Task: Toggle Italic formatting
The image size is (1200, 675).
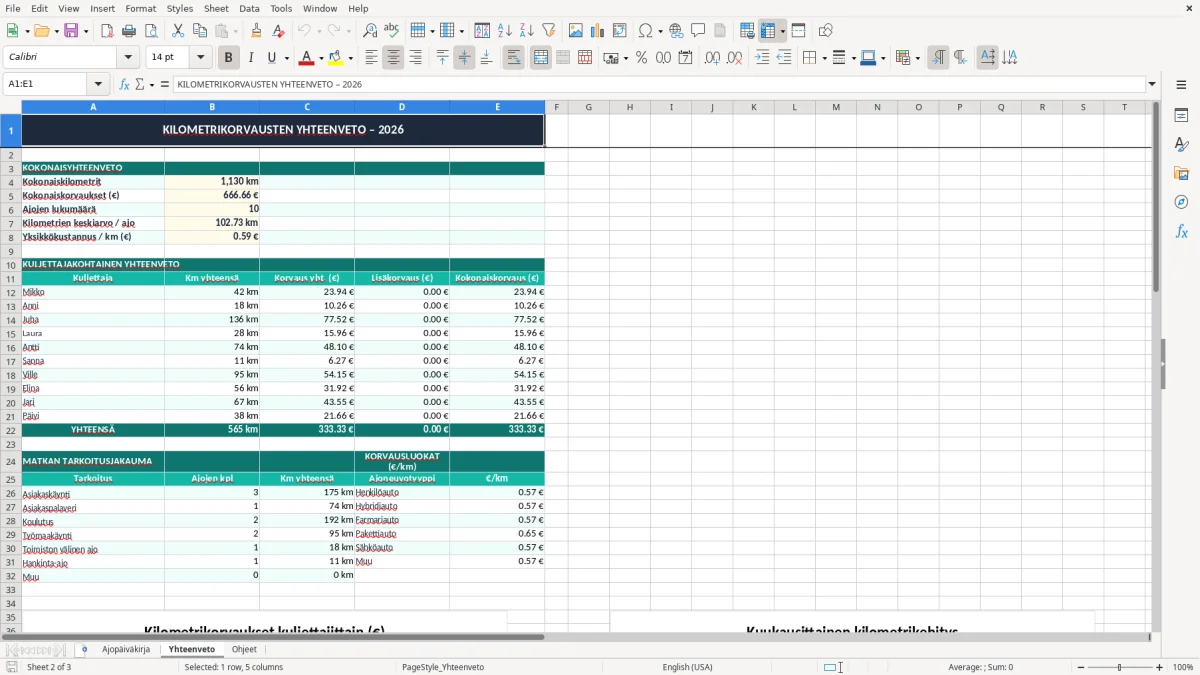Action: [251, 58]
